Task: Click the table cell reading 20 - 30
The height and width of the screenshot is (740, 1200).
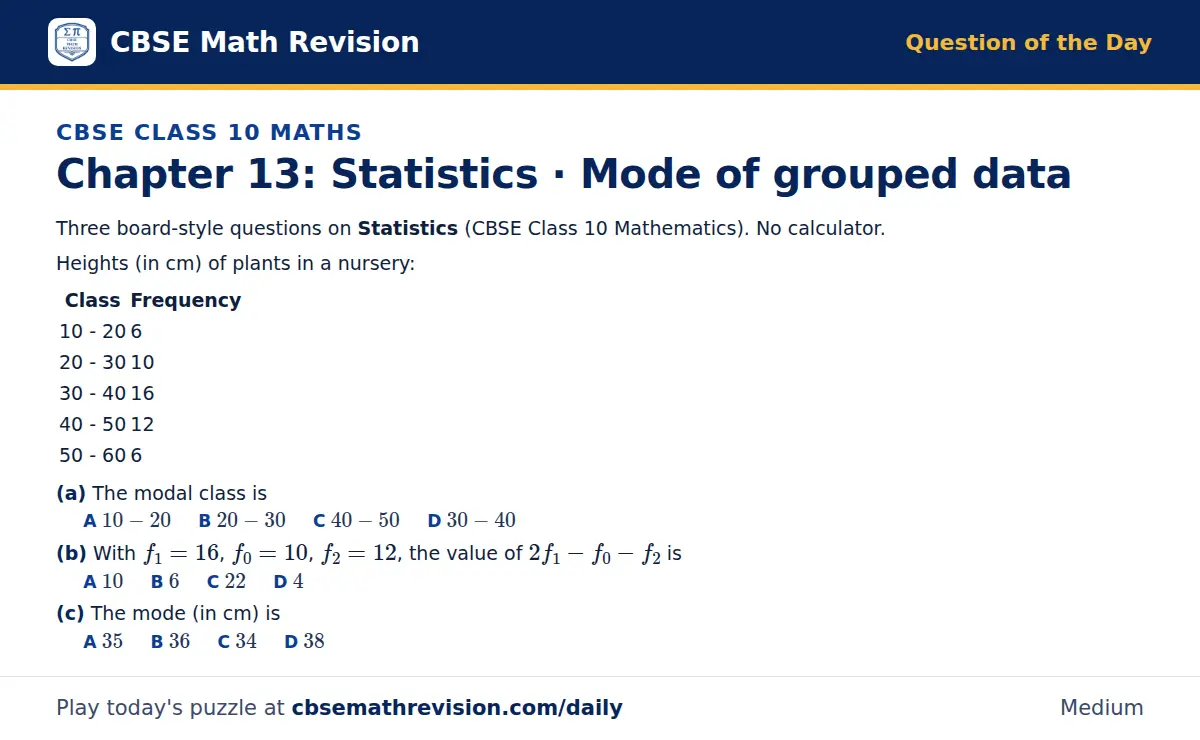Action: (92, 362)
